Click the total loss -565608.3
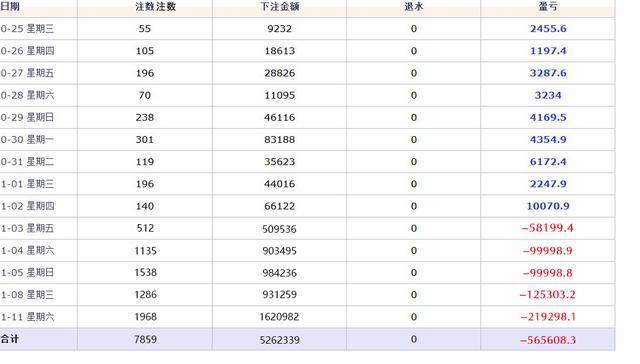This screenshot has height=364, width=640. pyautogui.click(x=548, y=340)
